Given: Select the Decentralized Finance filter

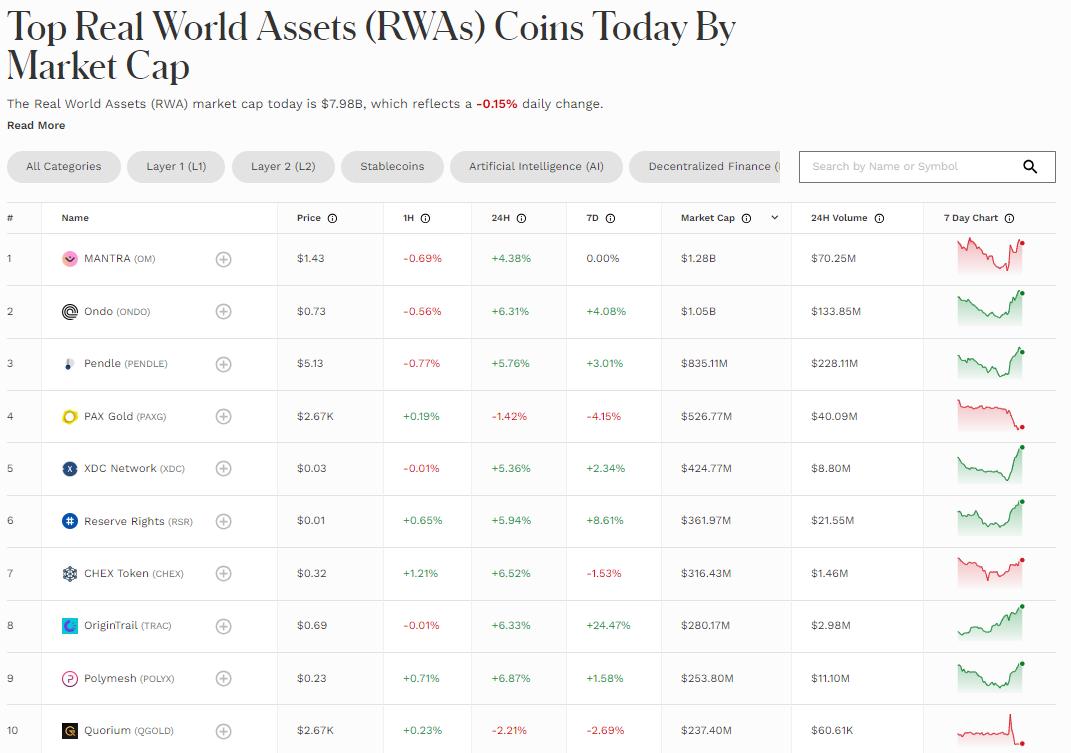Looking at the screenshot, I should pos(705,167).
